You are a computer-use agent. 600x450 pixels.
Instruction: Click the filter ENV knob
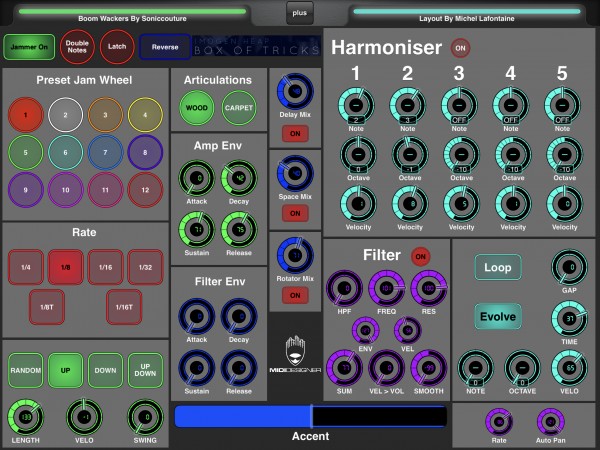365,330
